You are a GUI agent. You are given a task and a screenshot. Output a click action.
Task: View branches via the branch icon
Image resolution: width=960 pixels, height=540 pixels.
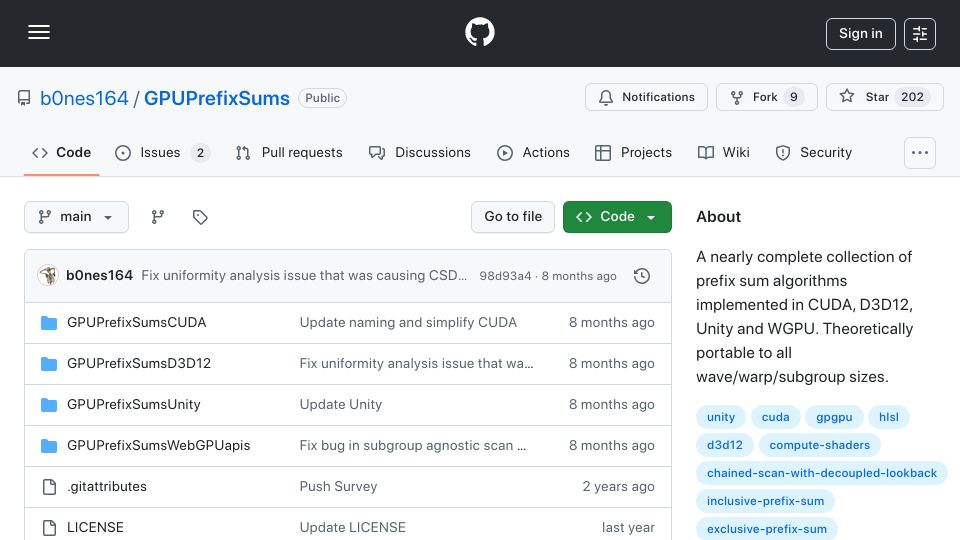[158, 217]
